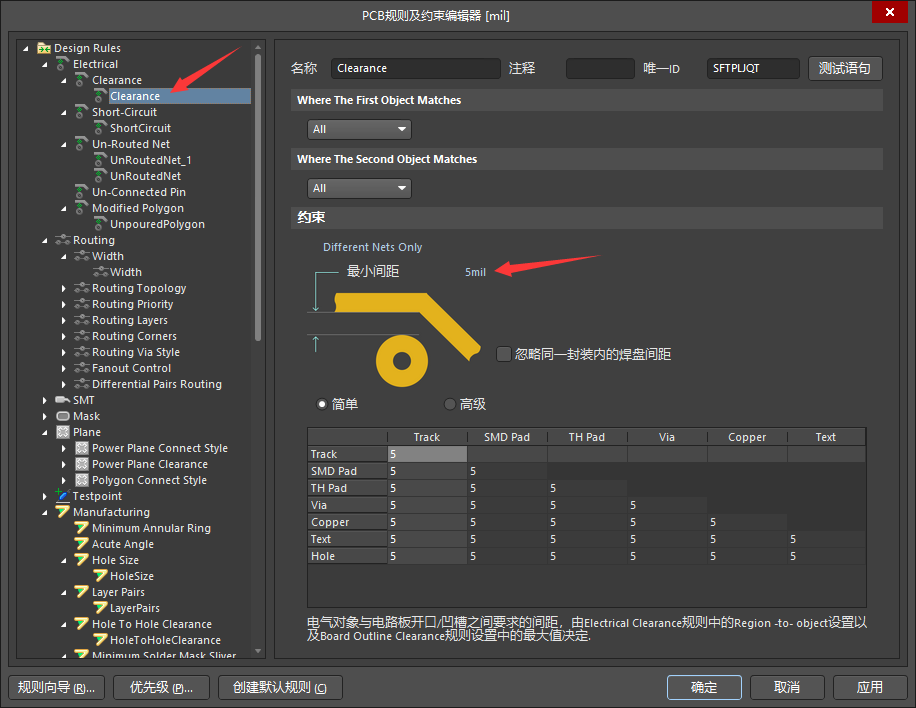Click the Testpoint category icon
This screenshot has width=916, height=708.
tap(63, 495)
